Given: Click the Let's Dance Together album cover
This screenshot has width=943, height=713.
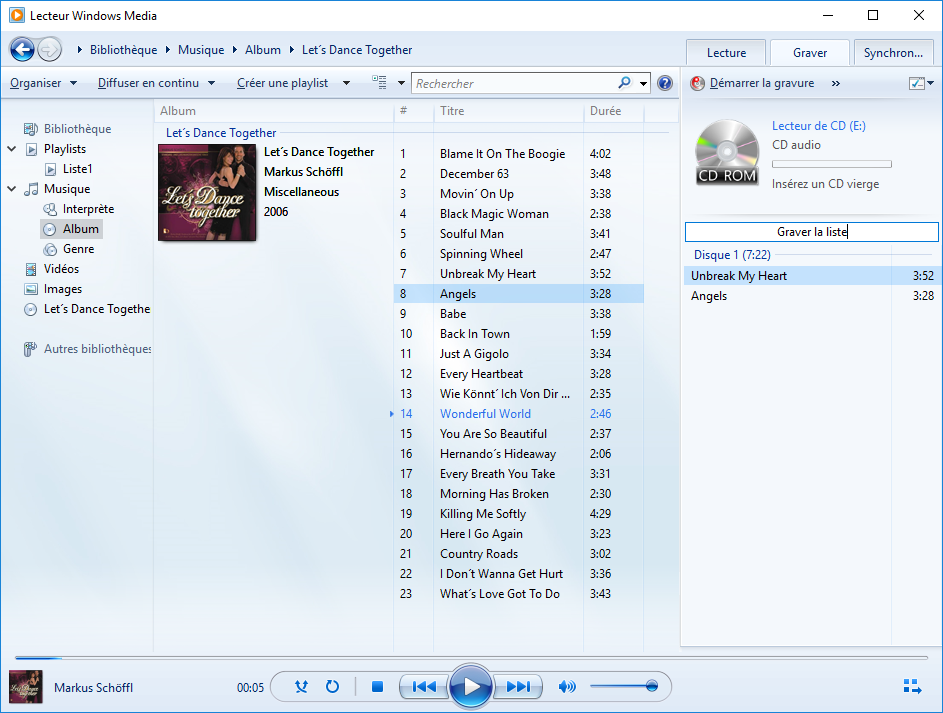Looking at the screenshot, I should (207, 192).
